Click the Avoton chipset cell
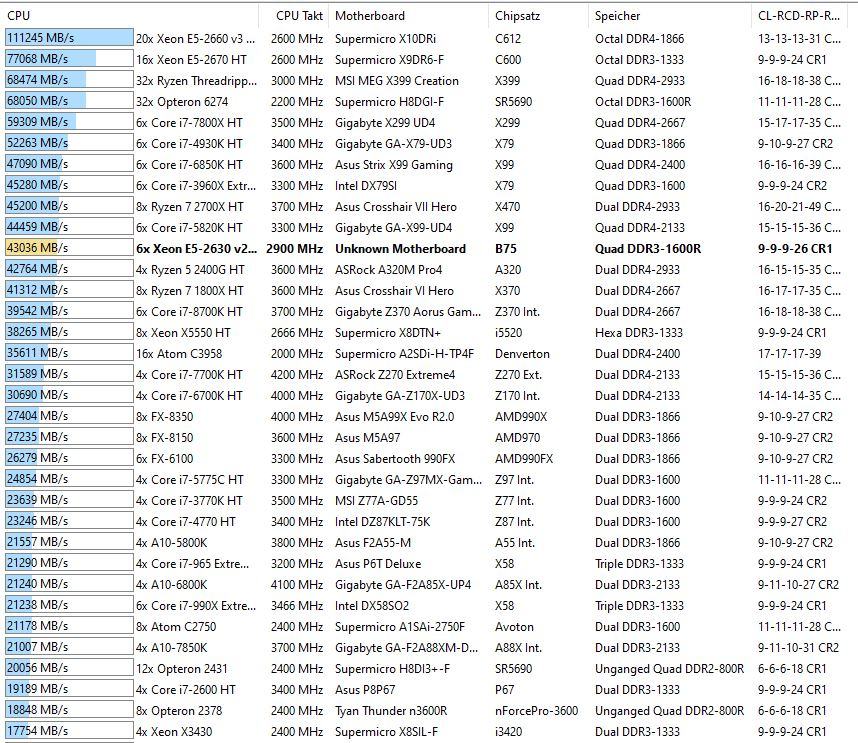 pos(514,627)
